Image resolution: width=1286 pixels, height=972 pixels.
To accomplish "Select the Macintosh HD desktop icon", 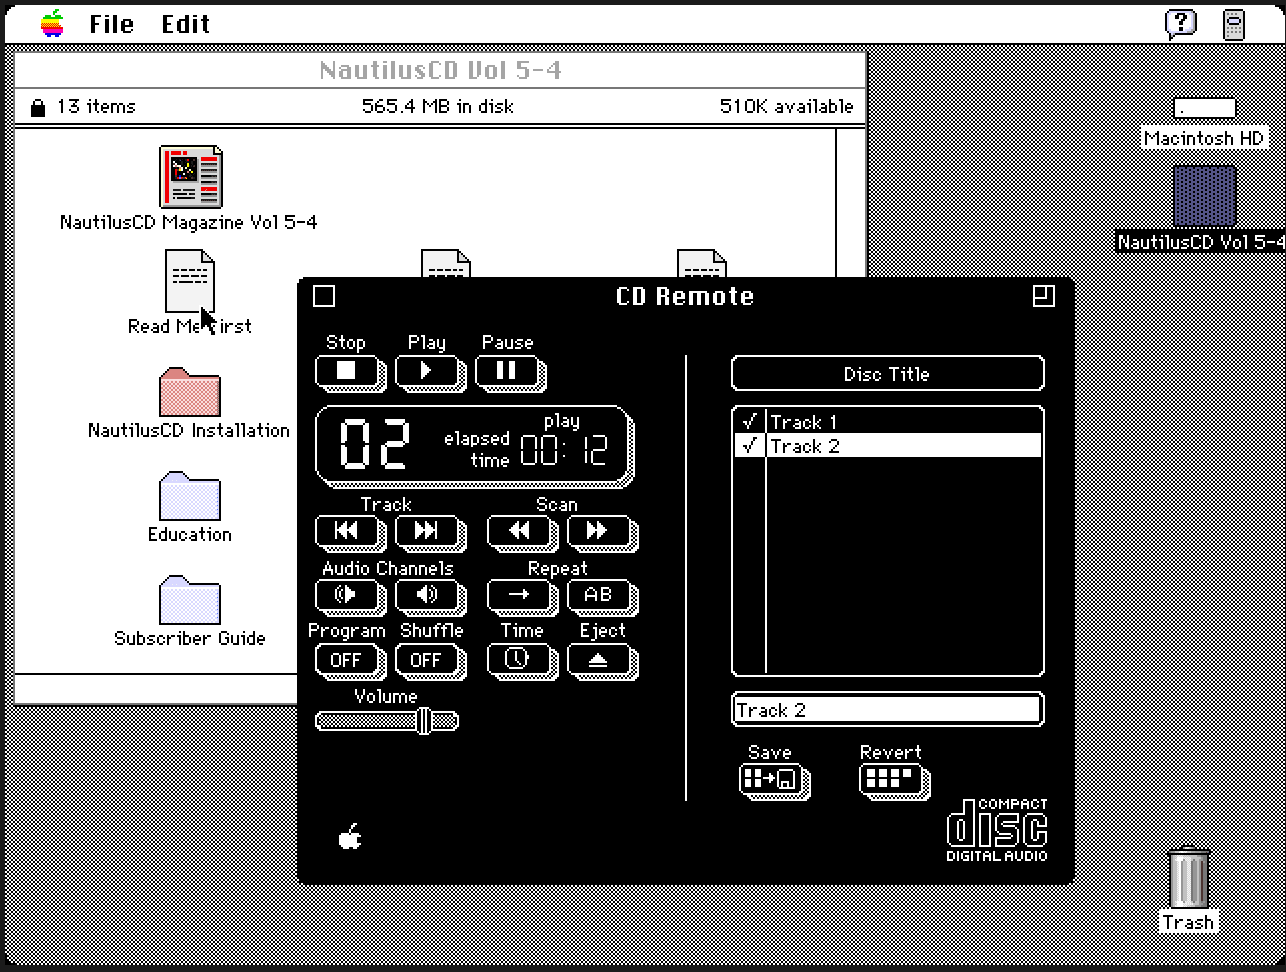I will (1205, 108).
